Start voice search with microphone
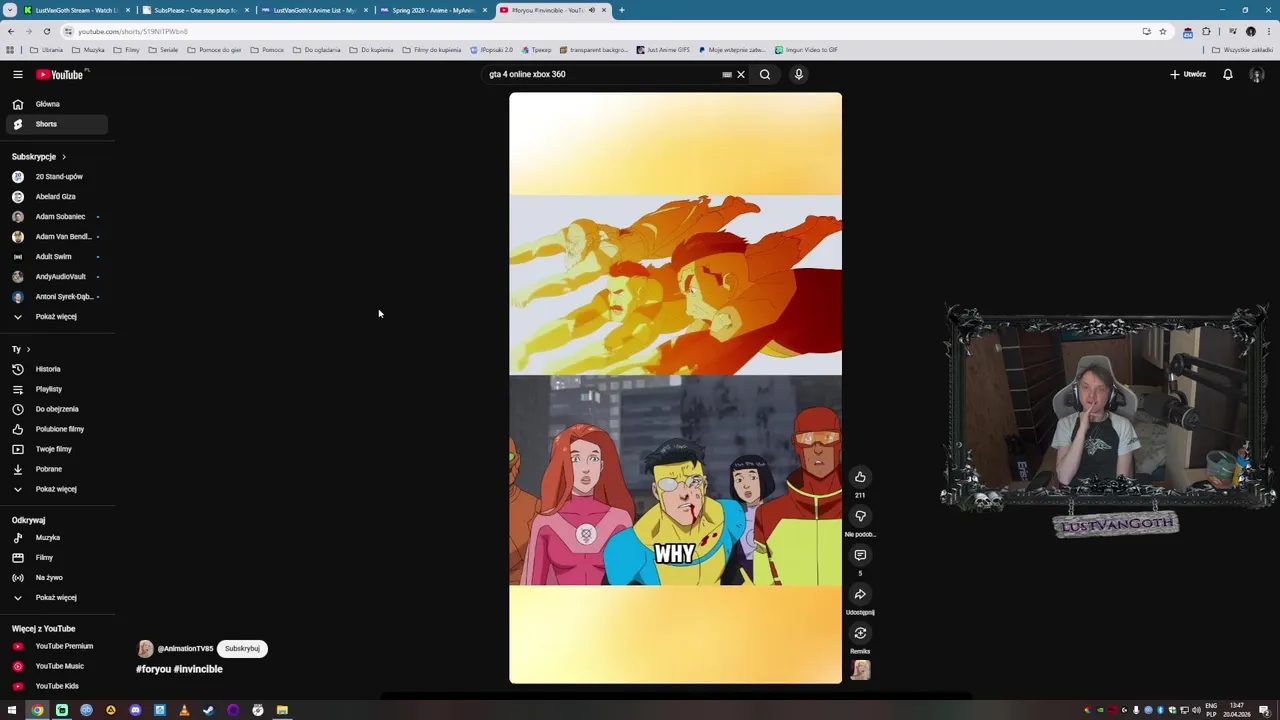1280x720 pixels. (799, 74)
